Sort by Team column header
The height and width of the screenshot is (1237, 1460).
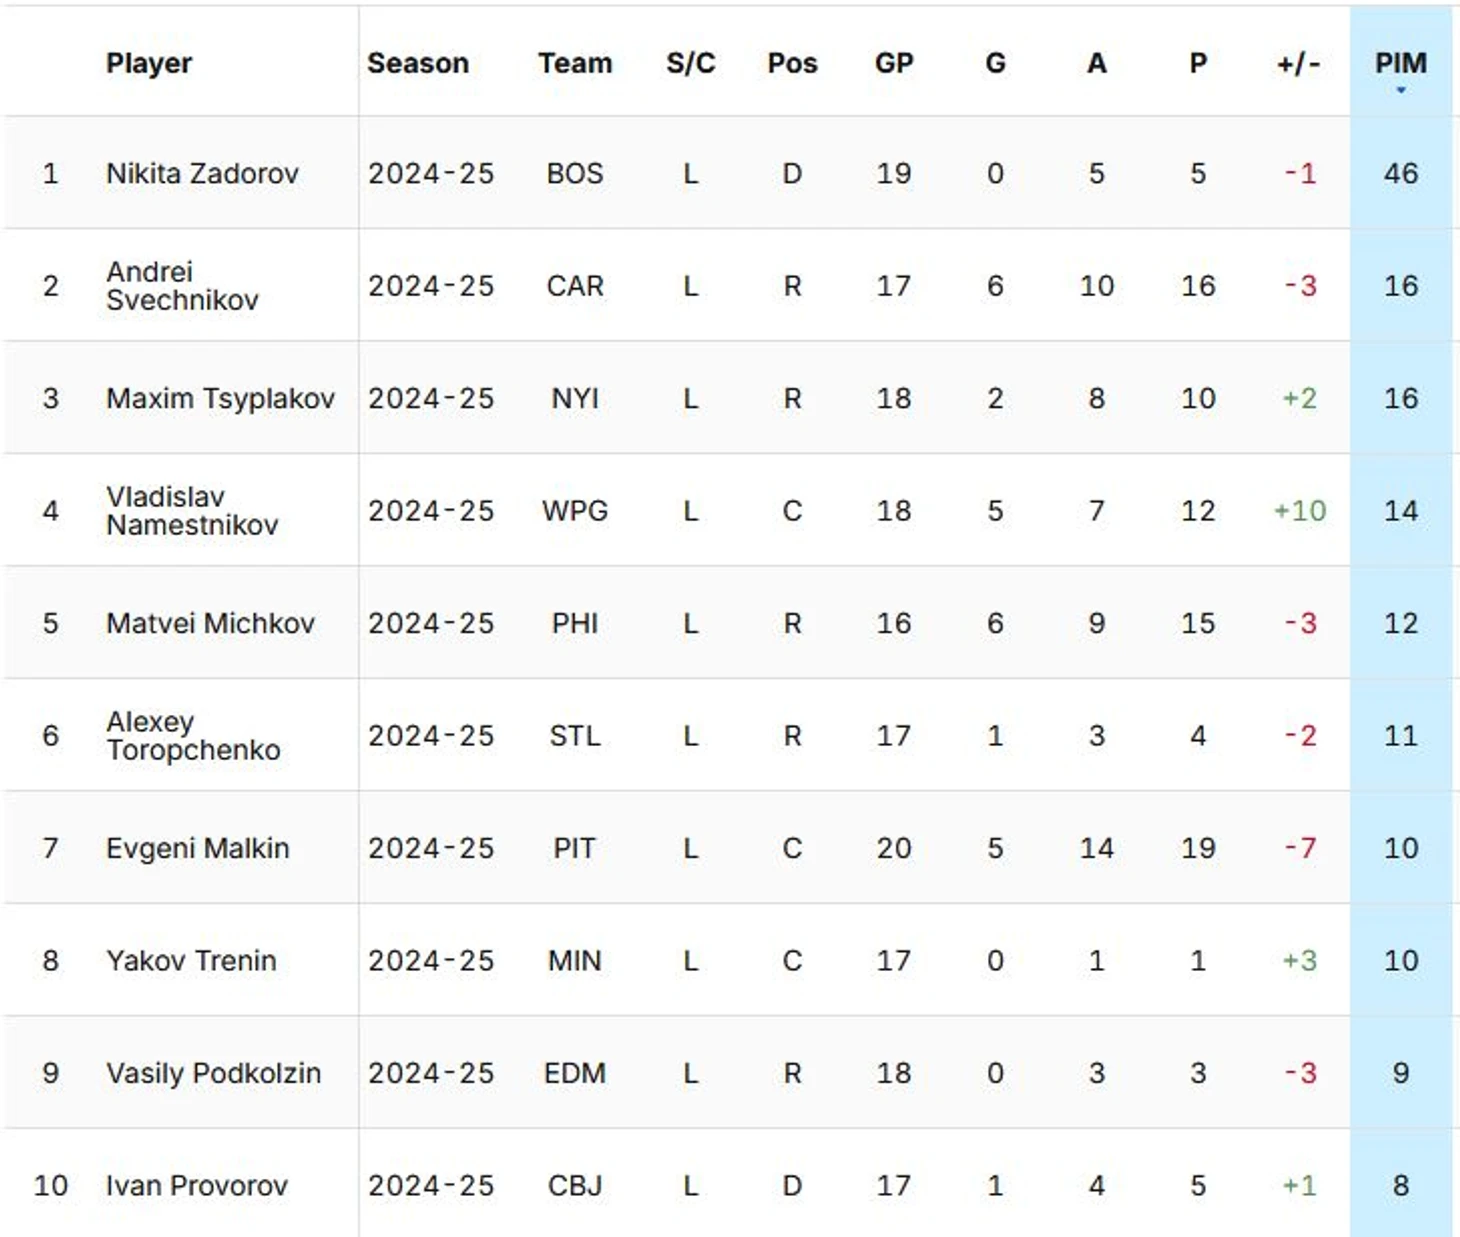(575, 63)
